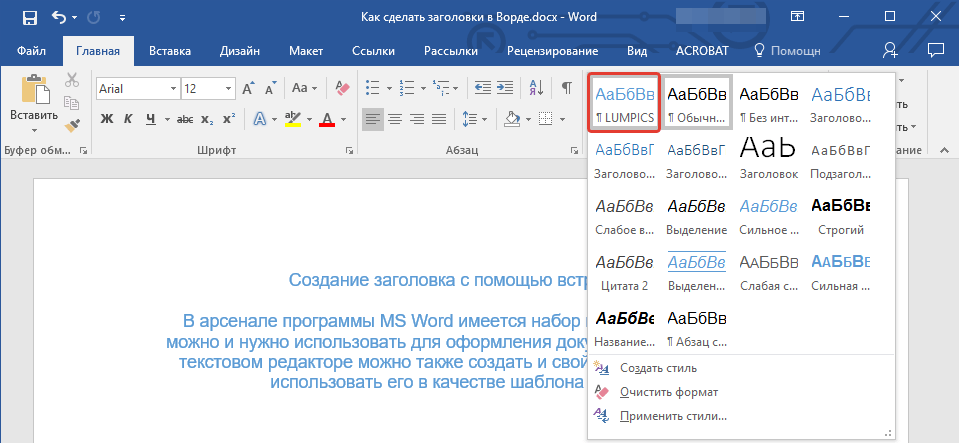
Task: Increase indent of the paragraph
Action: click(507, 88)
